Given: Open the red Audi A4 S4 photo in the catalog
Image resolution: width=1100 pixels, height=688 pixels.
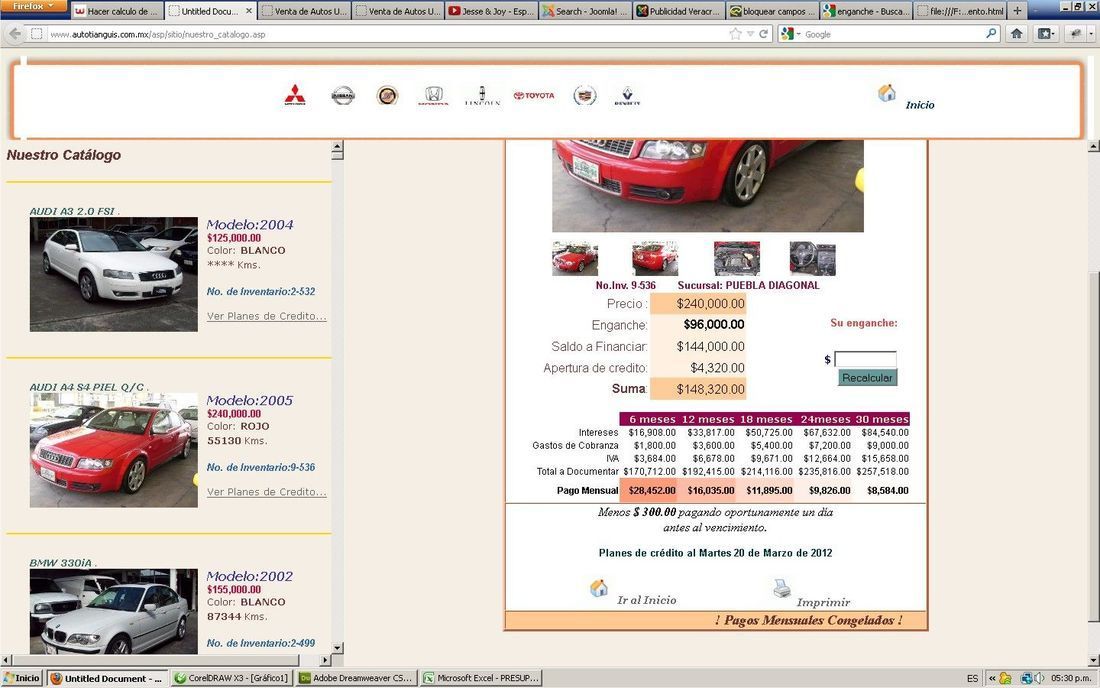Looking at the screenshot, I should (x=114, y=450).
